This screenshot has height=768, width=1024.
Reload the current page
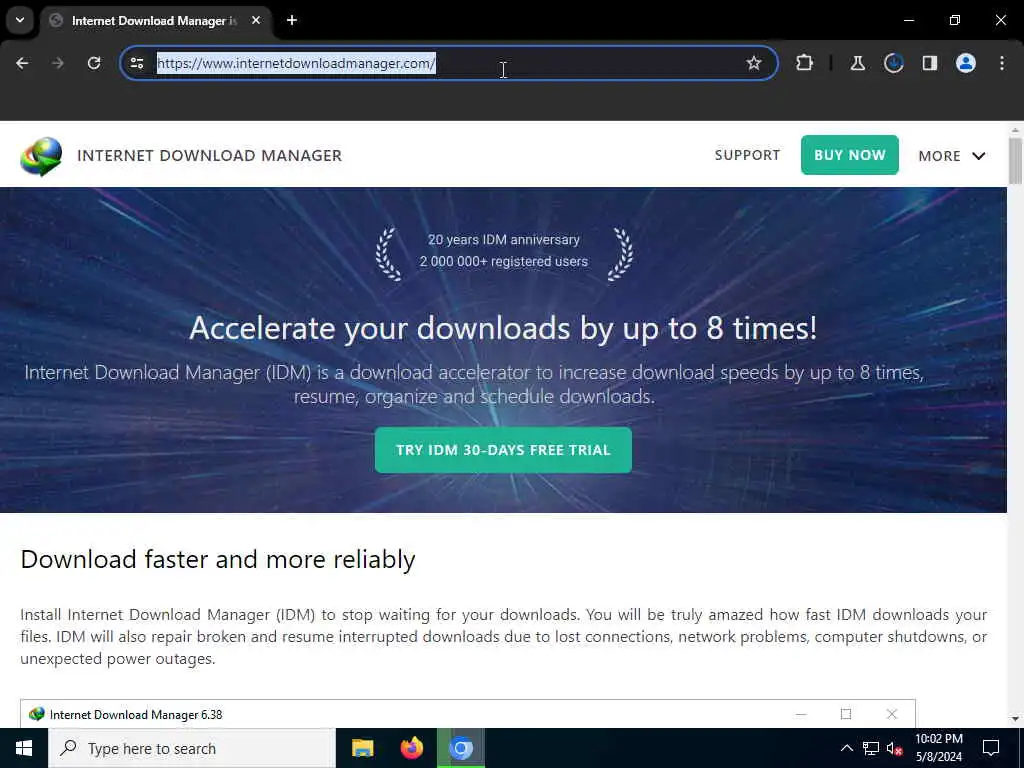click(x=94, y=63)
